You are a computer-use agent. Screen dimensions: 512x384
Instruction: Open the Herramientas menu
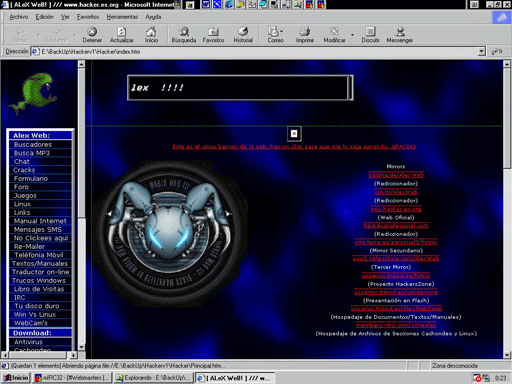pos(122,17)
